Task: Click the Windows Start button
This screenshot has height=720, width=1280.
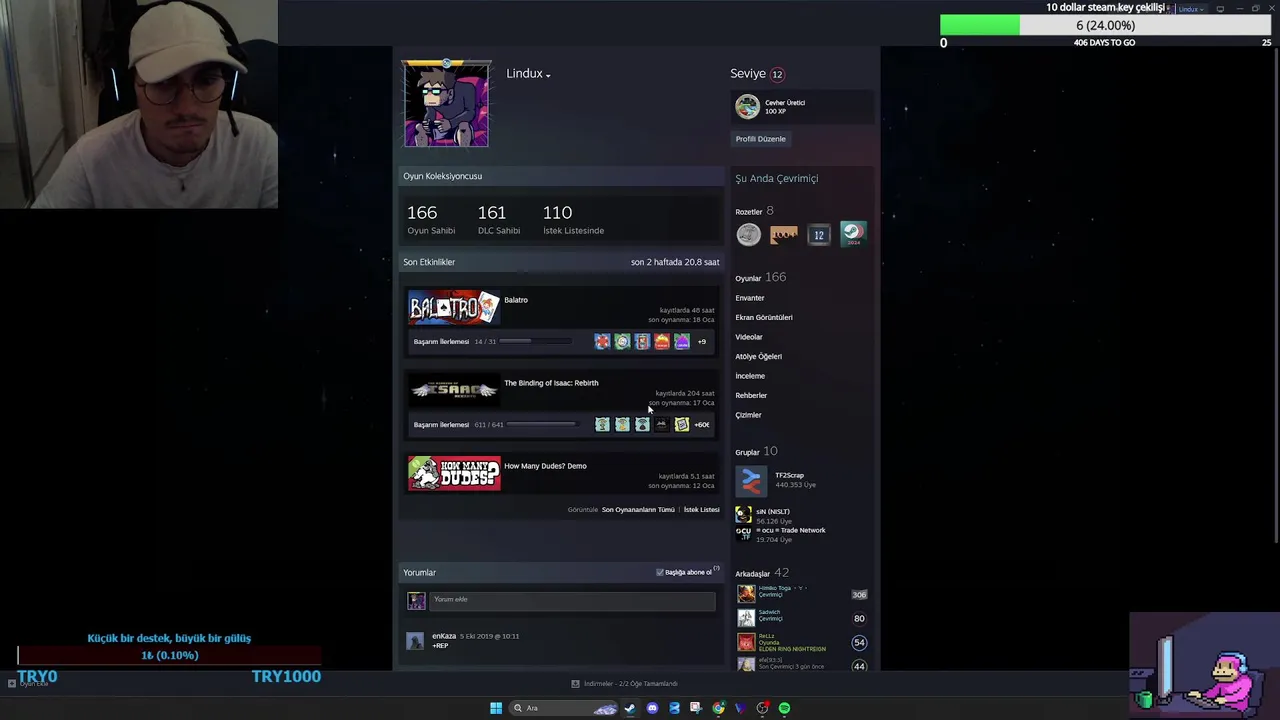Action: click(x=496, y=708)
